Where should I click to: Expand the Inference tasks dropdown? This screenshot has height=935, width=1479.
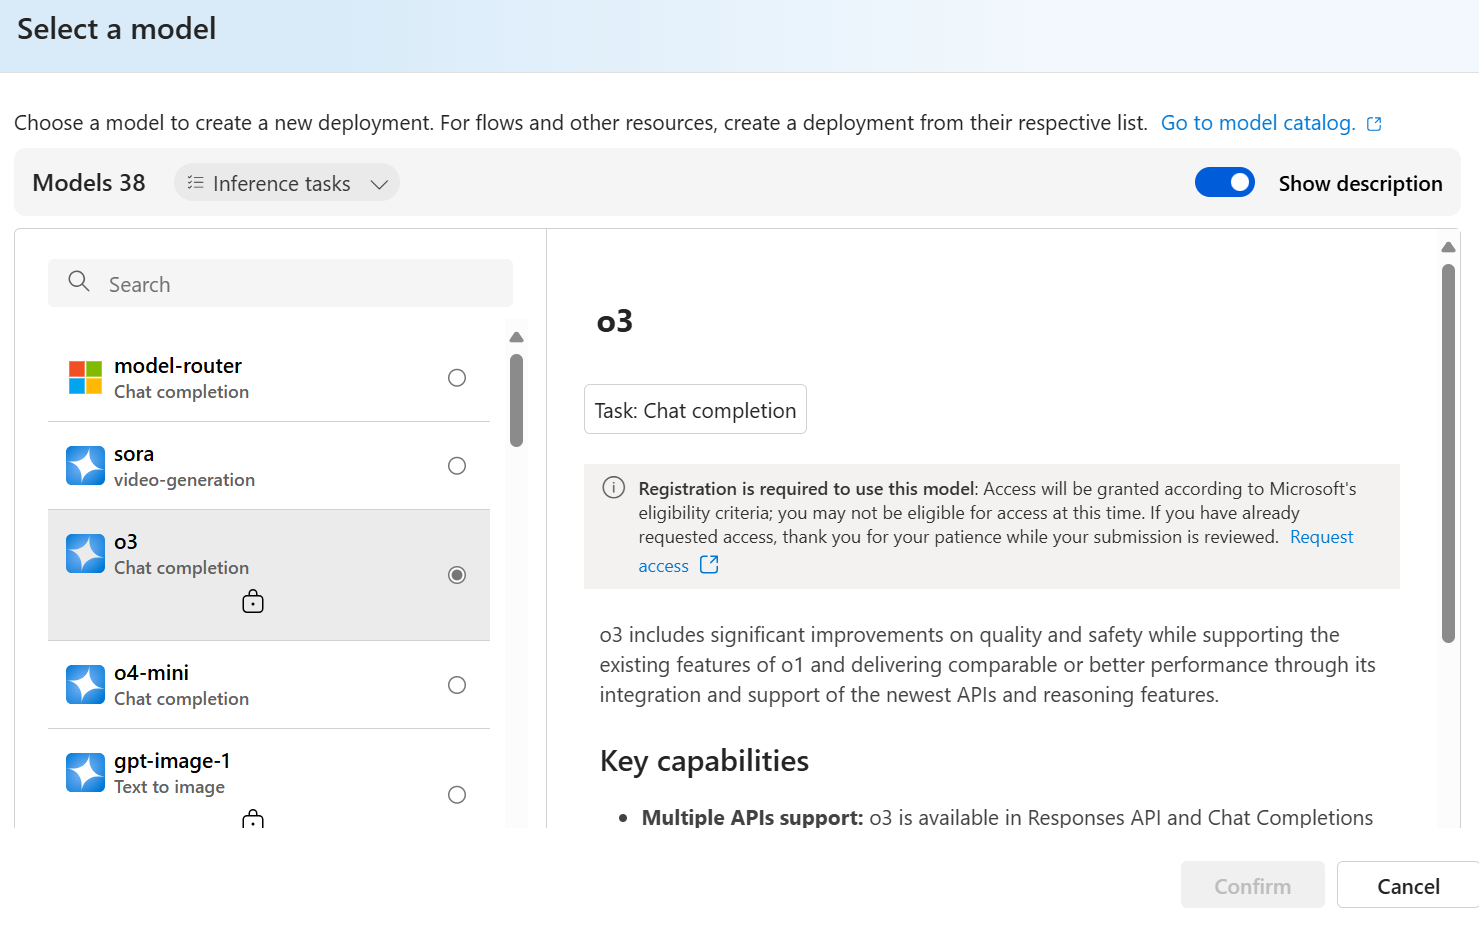click(287, 183)
